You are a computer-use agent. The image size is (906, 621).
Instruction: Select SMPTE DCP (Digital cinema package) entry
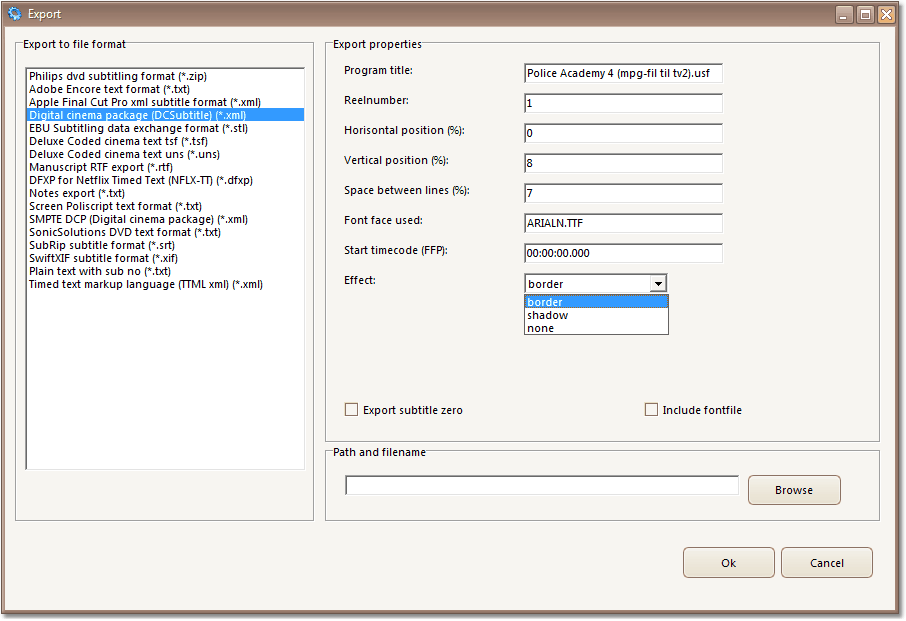[165, 219]
